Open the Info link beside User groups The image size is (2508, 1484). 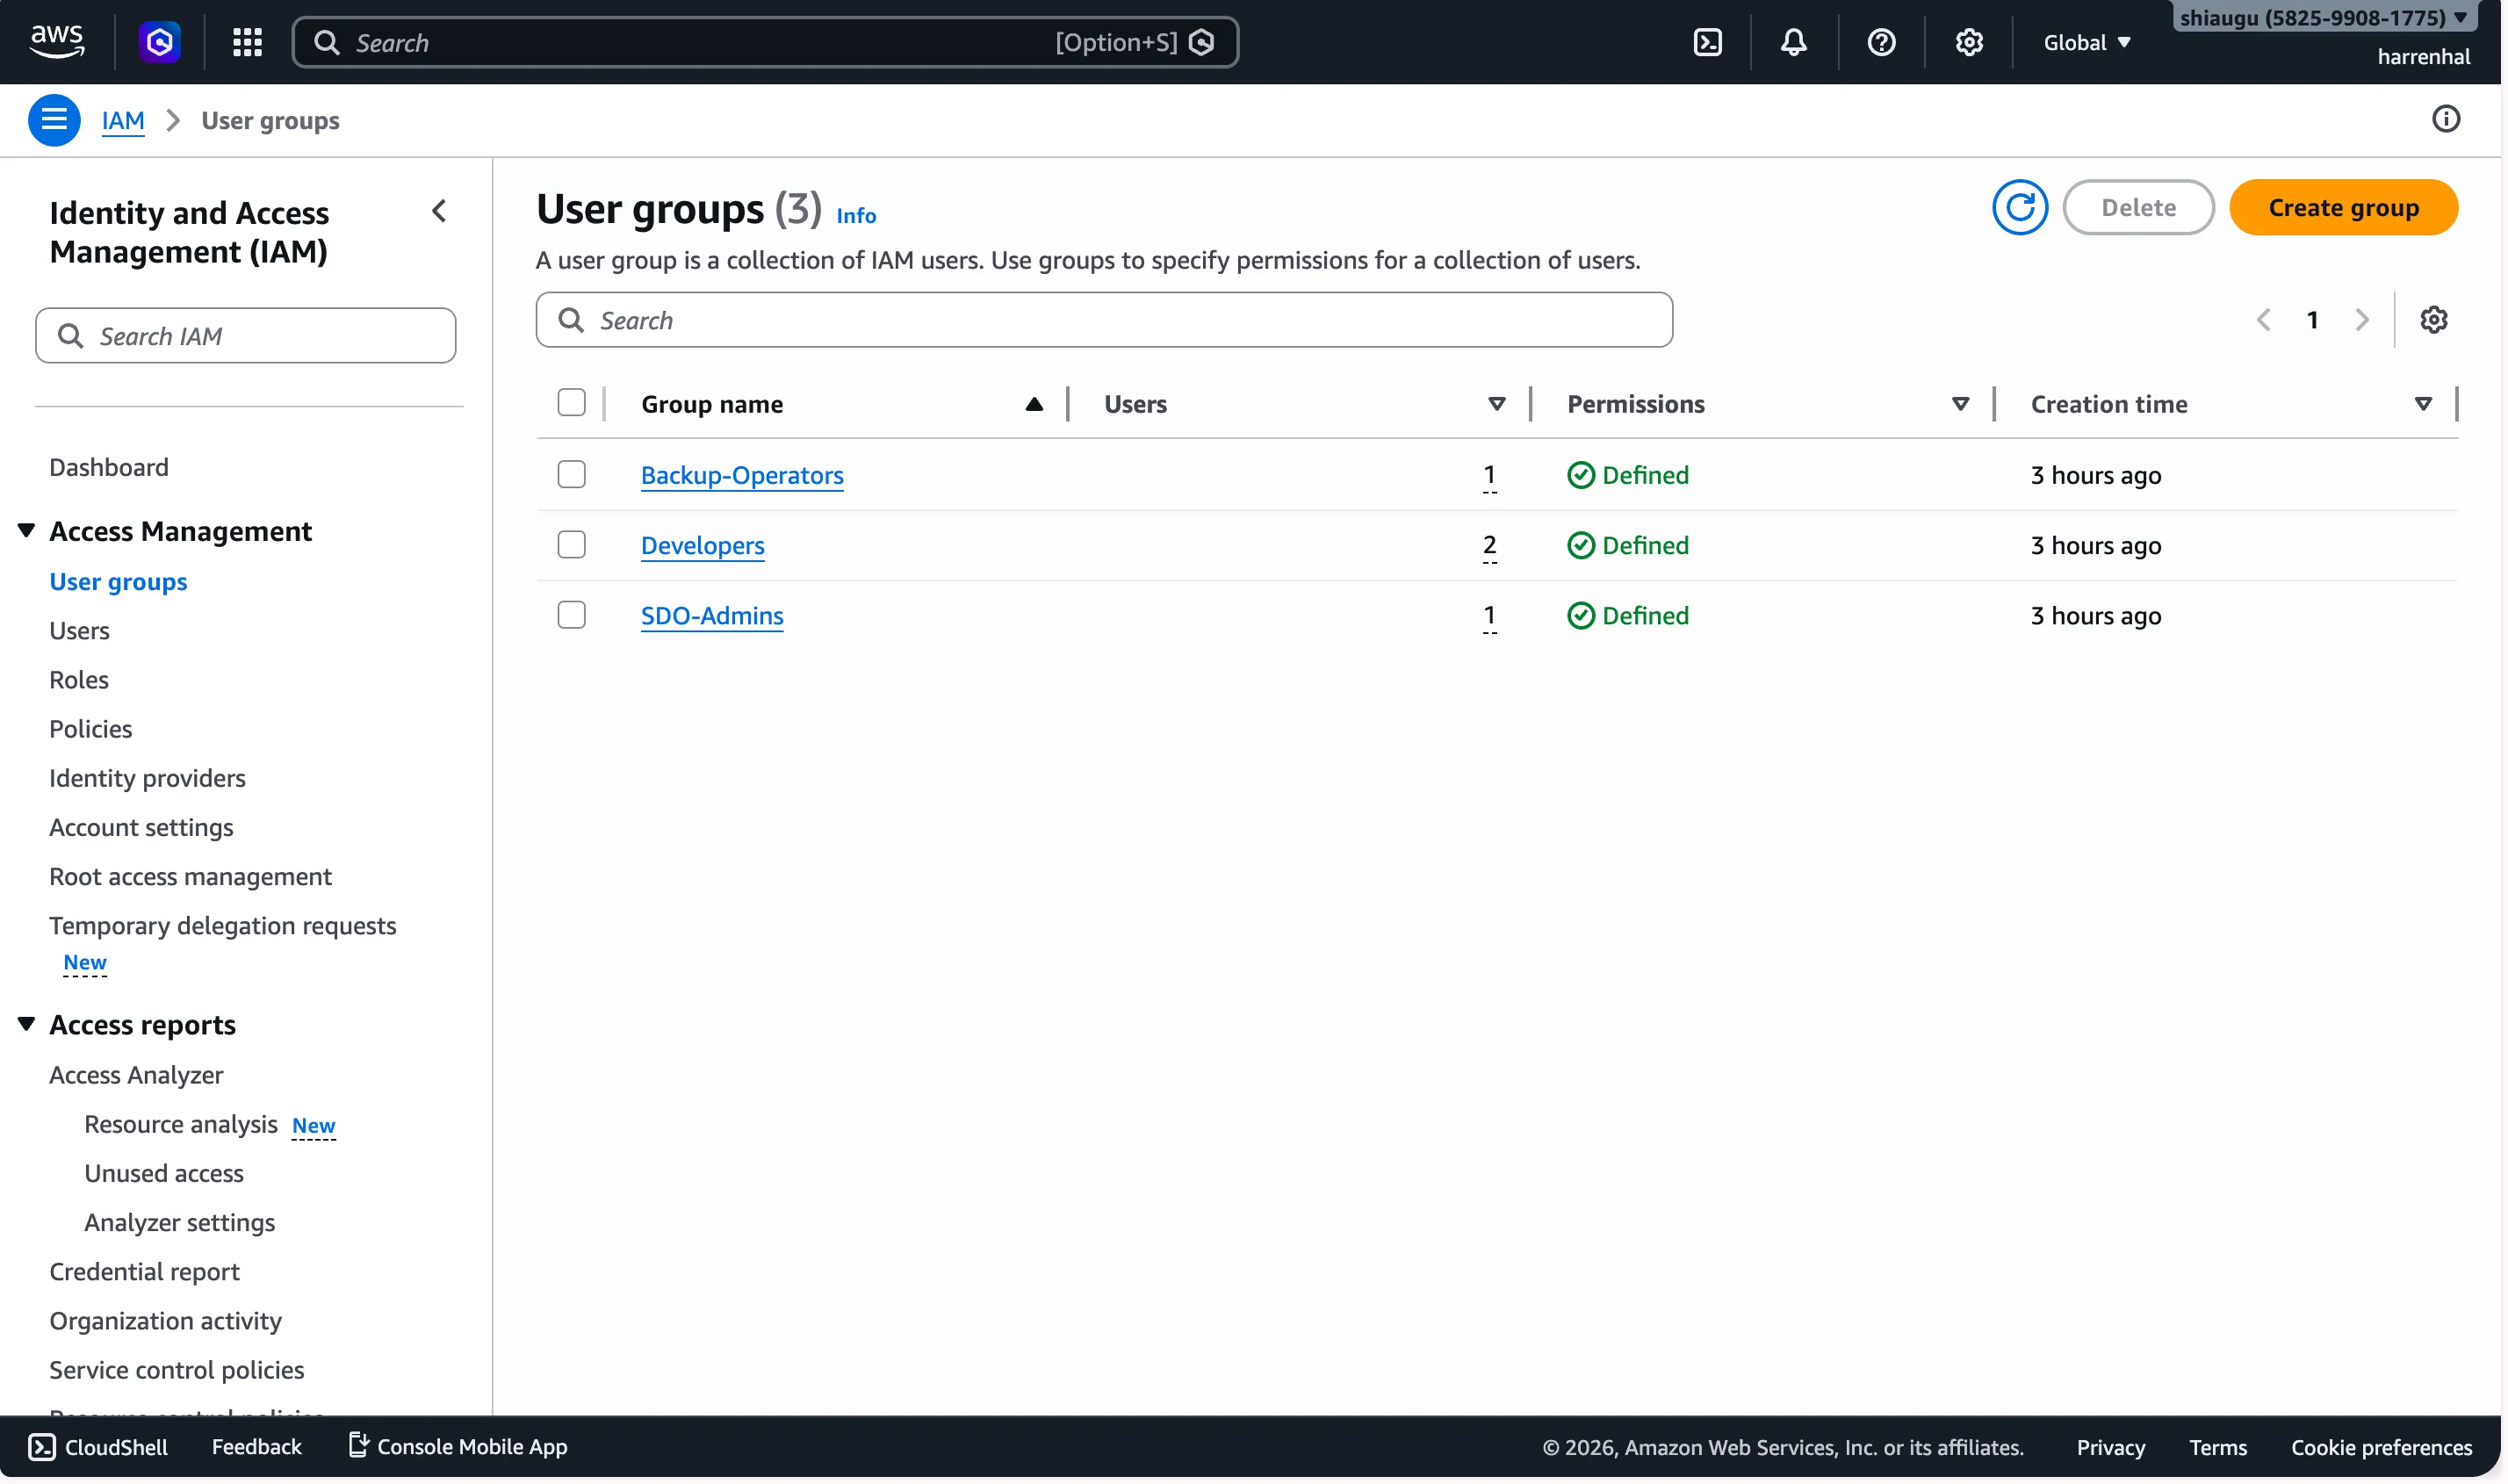coord(856,215)
